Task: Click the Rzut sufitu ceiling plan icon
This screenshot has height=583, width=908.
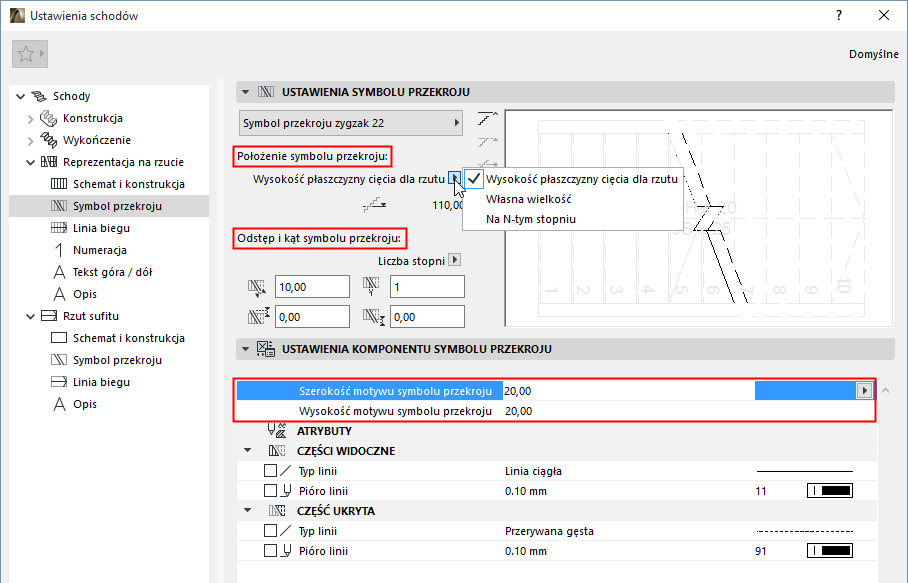Action: pos(49,316)
